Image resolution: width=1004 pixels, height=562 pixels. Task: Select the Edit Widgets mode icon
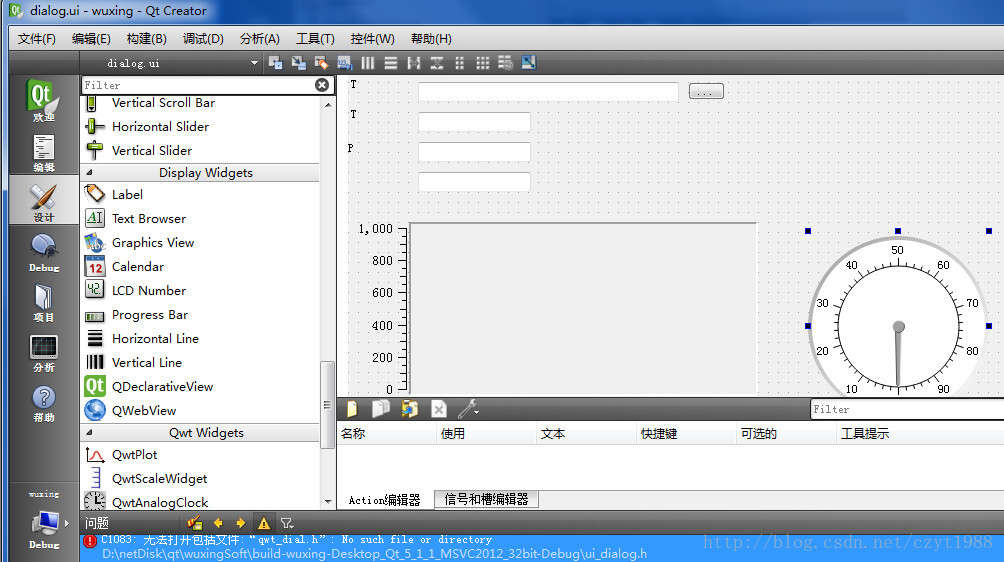pos(275,63)
